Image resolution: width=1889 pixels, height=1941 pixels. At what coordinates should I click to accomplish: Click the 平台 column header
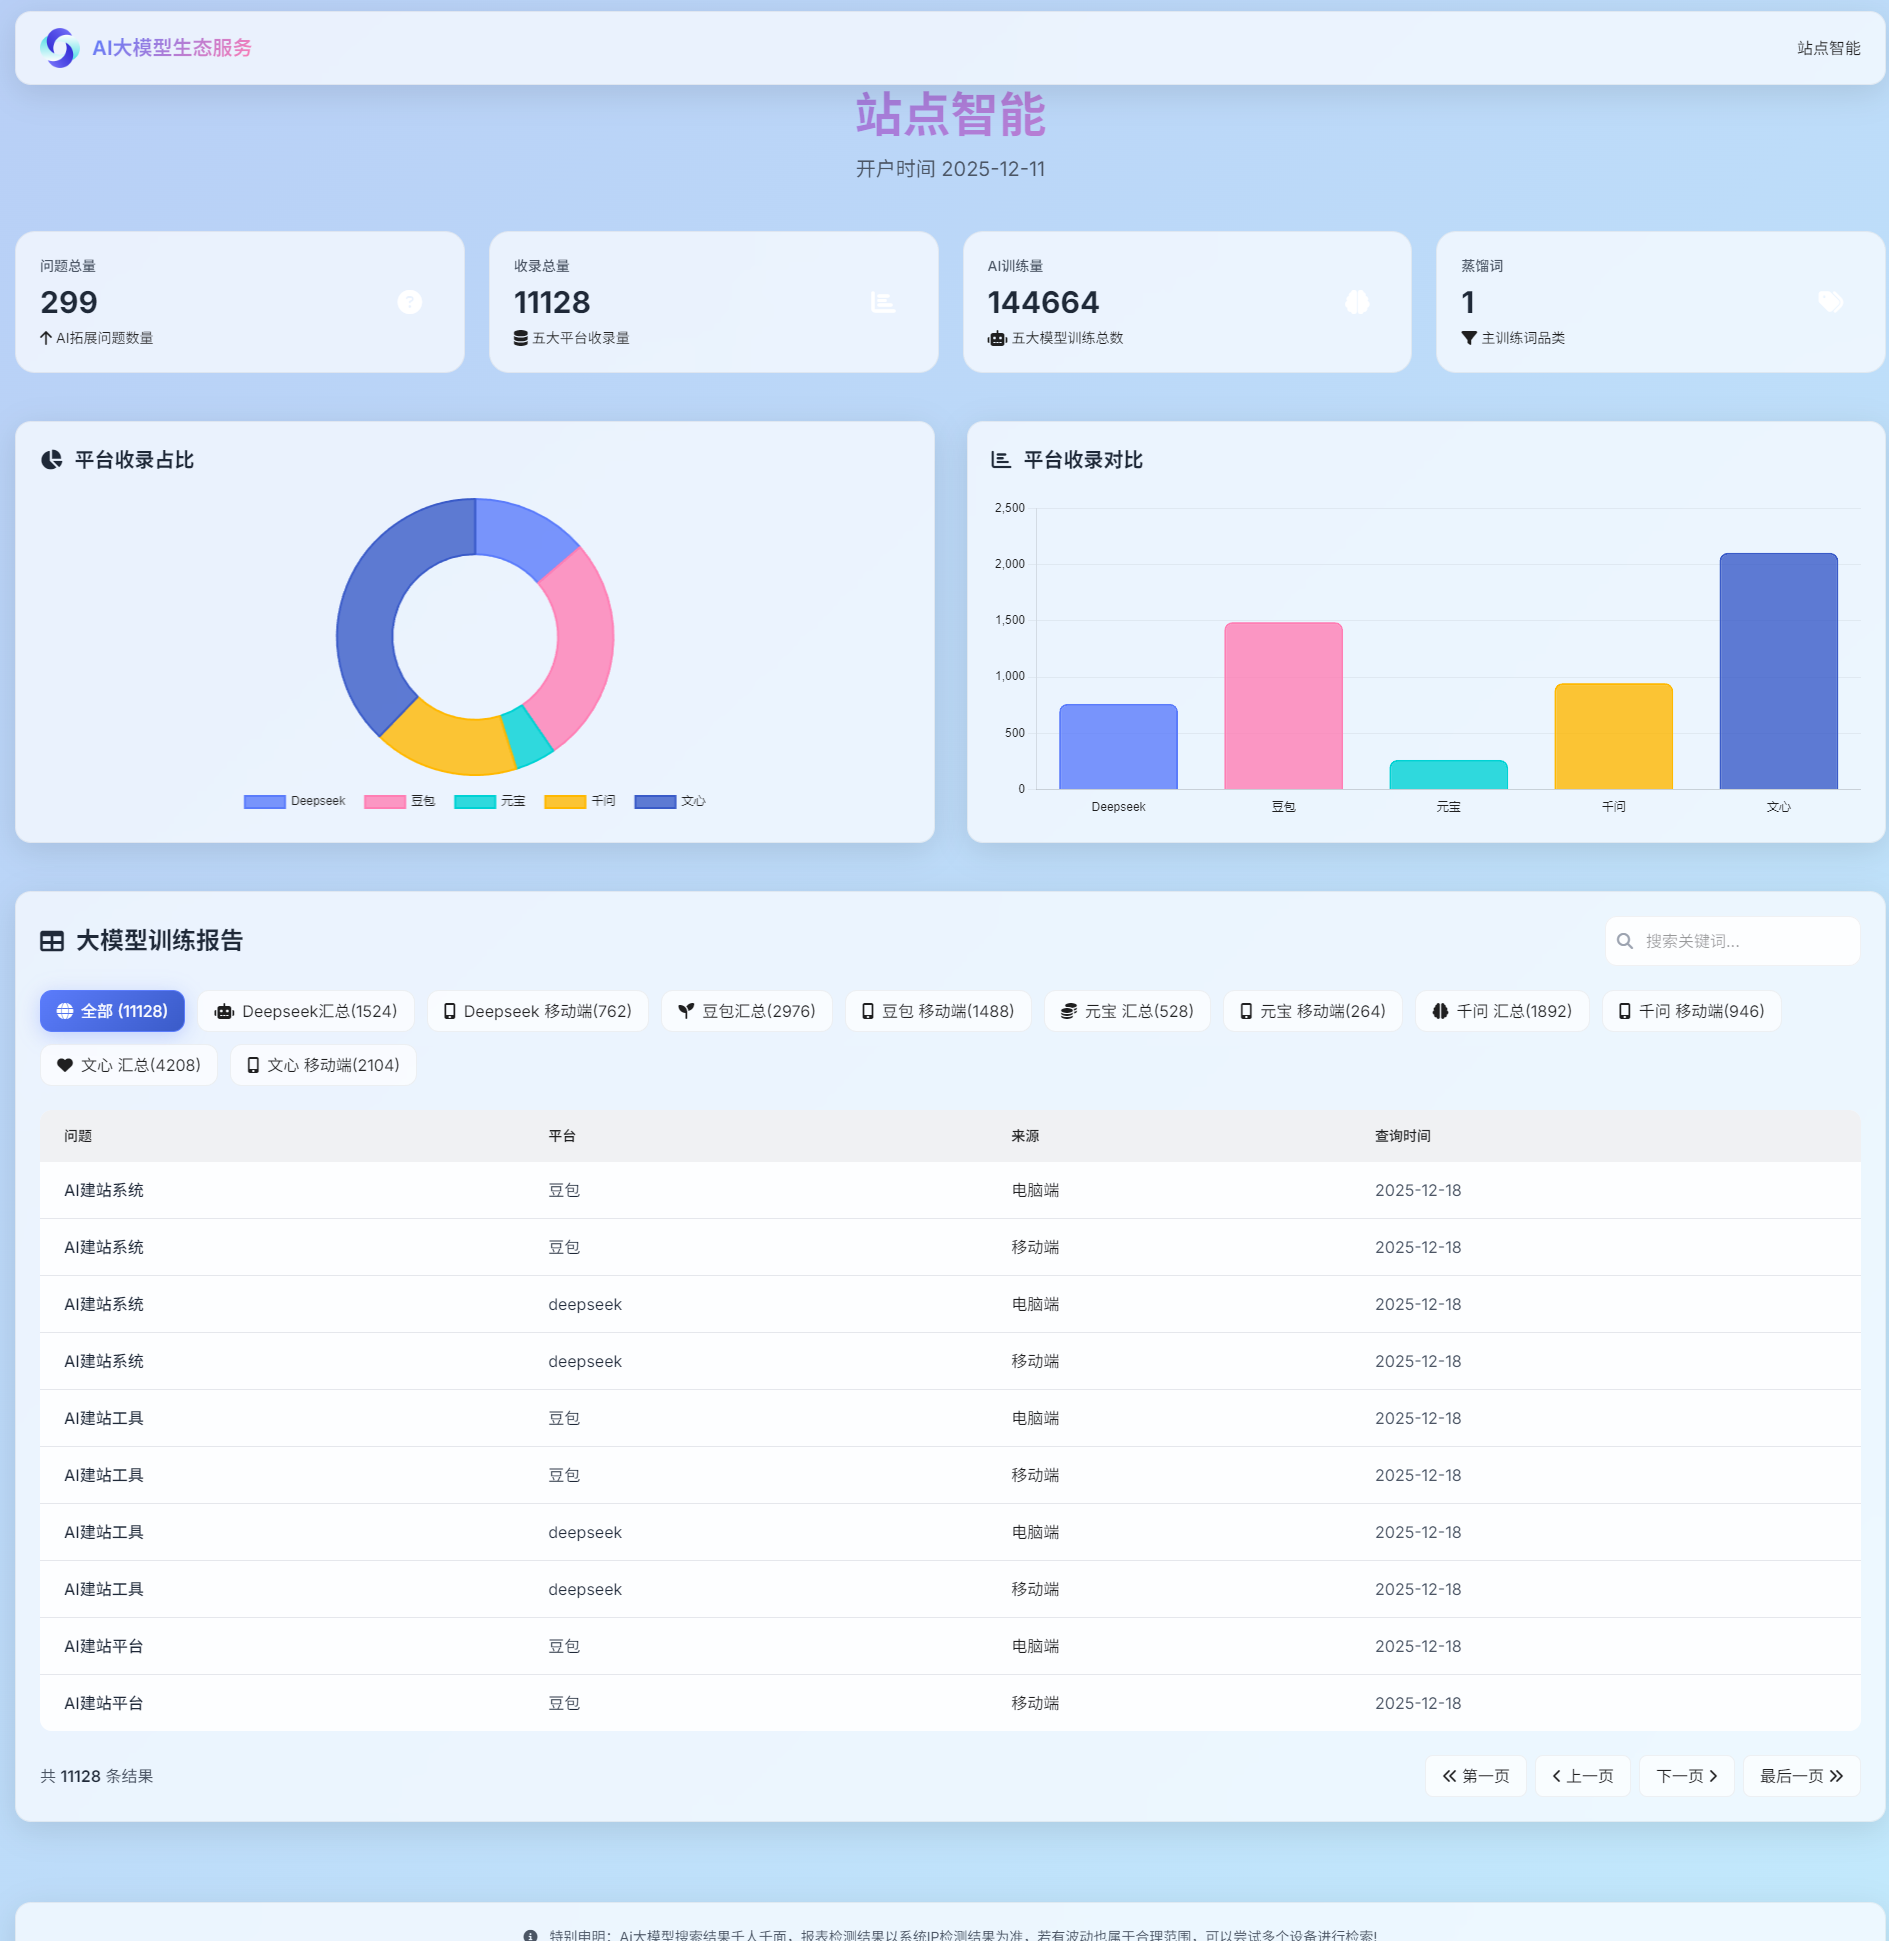coord(562,1136)
